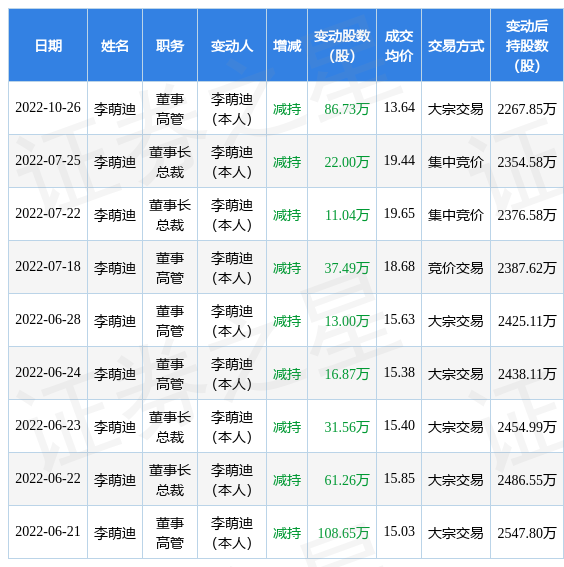Screen dimensions: 564x567
Task: Click the 日期 column header
Action: click(x=48, y=46)
